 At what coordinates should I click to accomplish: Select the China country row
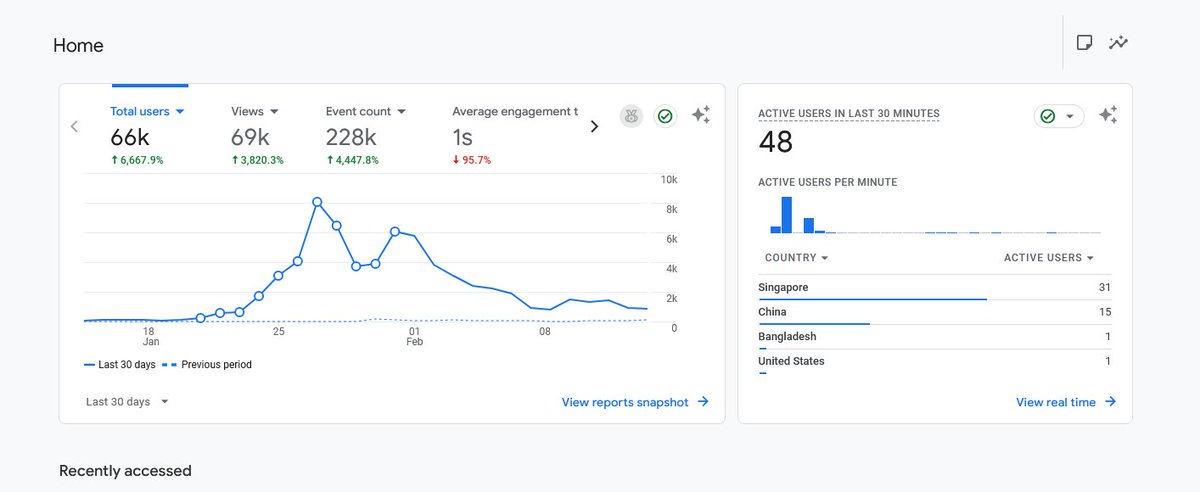[x=934, y=314]
